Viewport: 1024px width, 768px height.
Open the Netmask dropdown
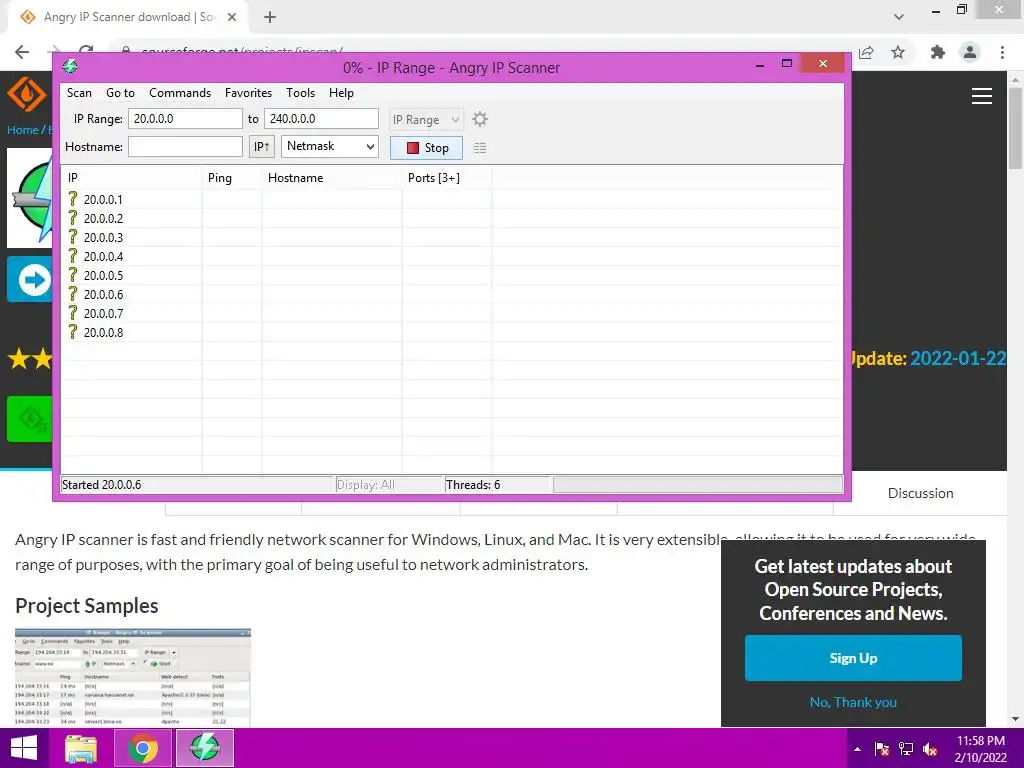tap(330, 146)
